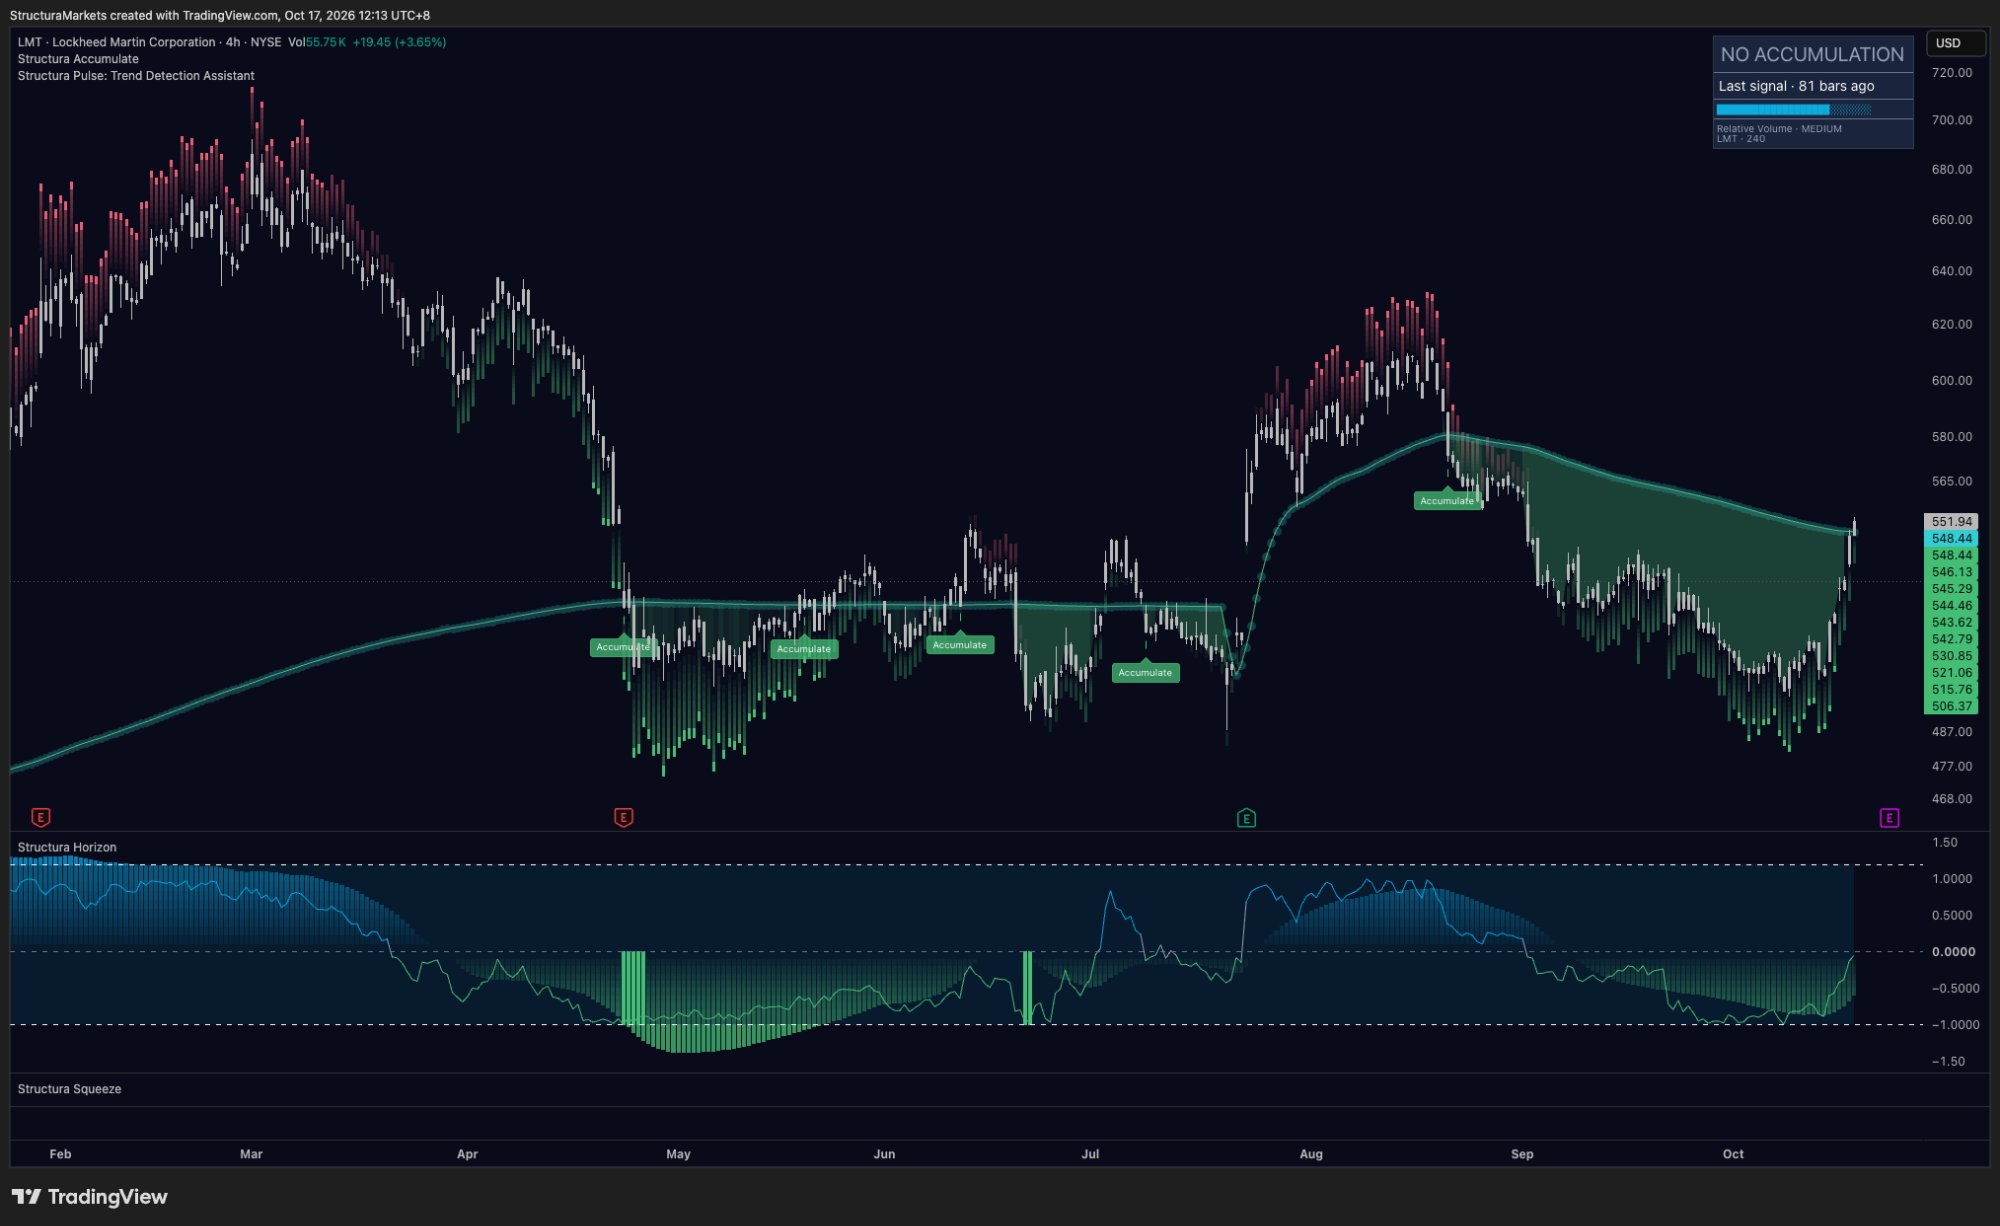Click the red earnings E marker in late April
Viewport: 2000px width, 1226px height.
tap(623, 817)
